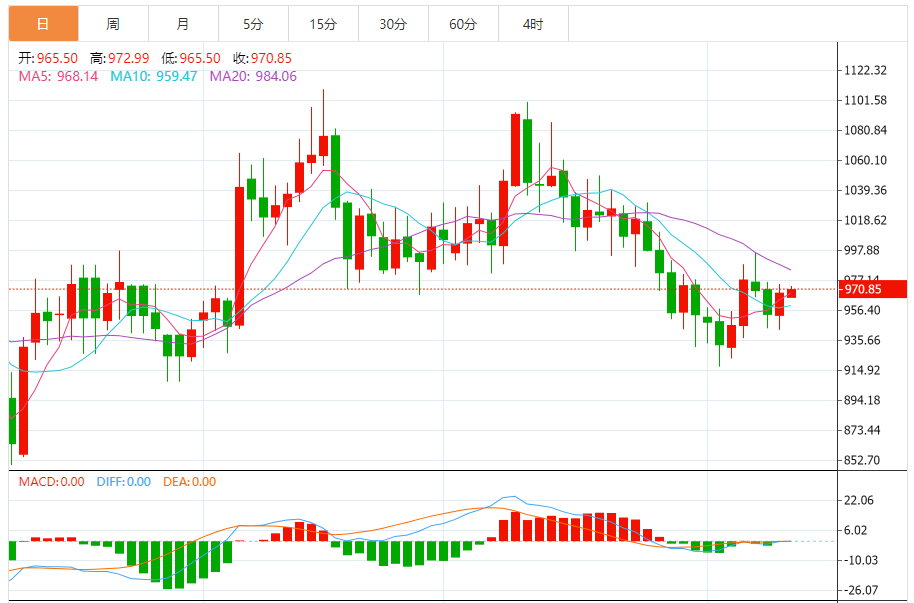This screenshot has height=603, width=914.
Task: Click the 1101.58 price axis label
Action: [865, 100]
